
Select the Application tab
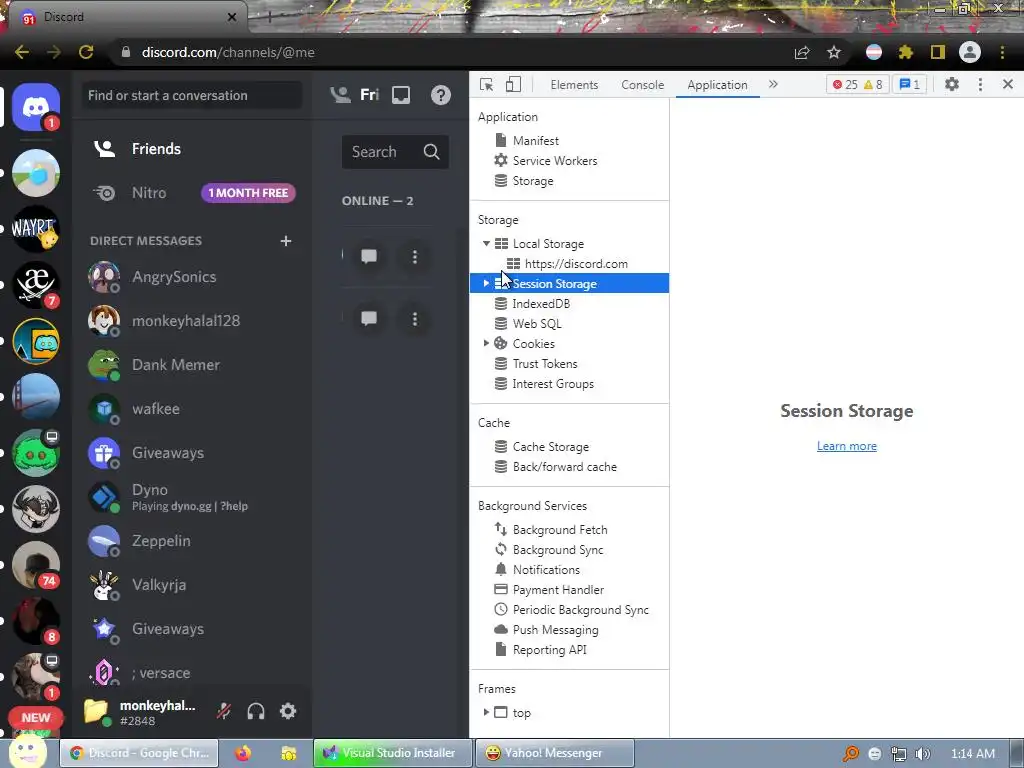[x=717, y=85]
